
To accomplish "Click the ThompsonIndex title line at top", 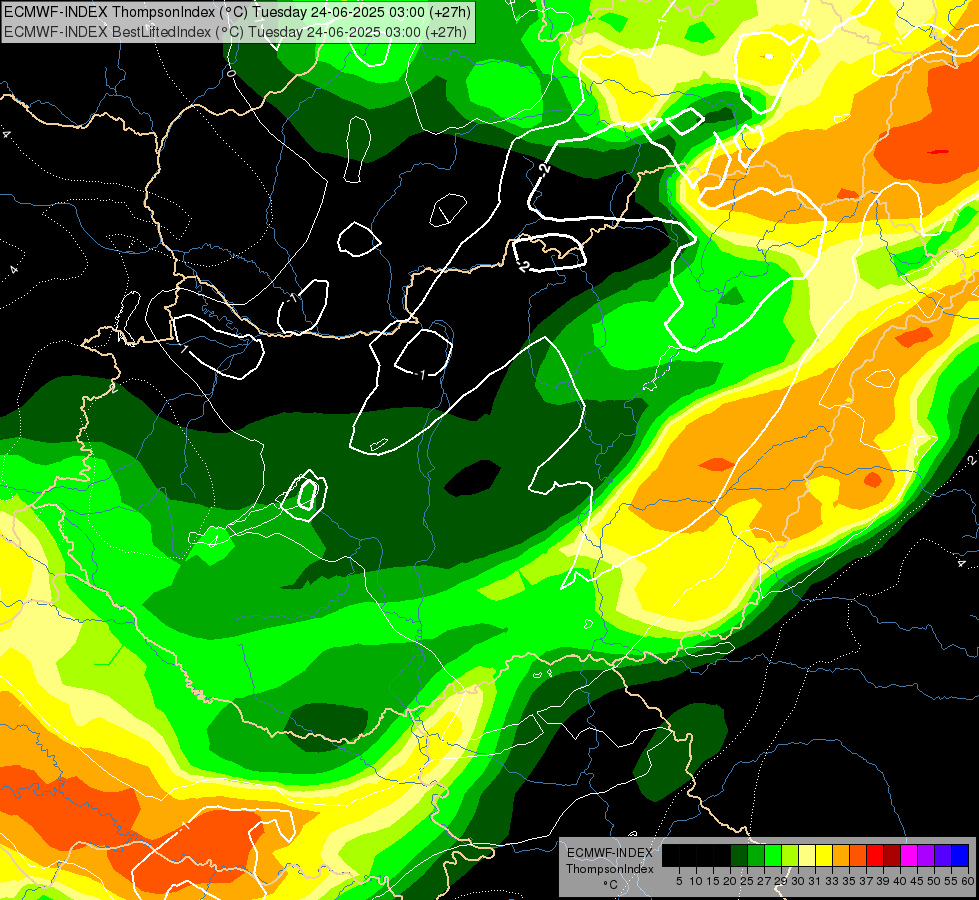I will point(236,11).
